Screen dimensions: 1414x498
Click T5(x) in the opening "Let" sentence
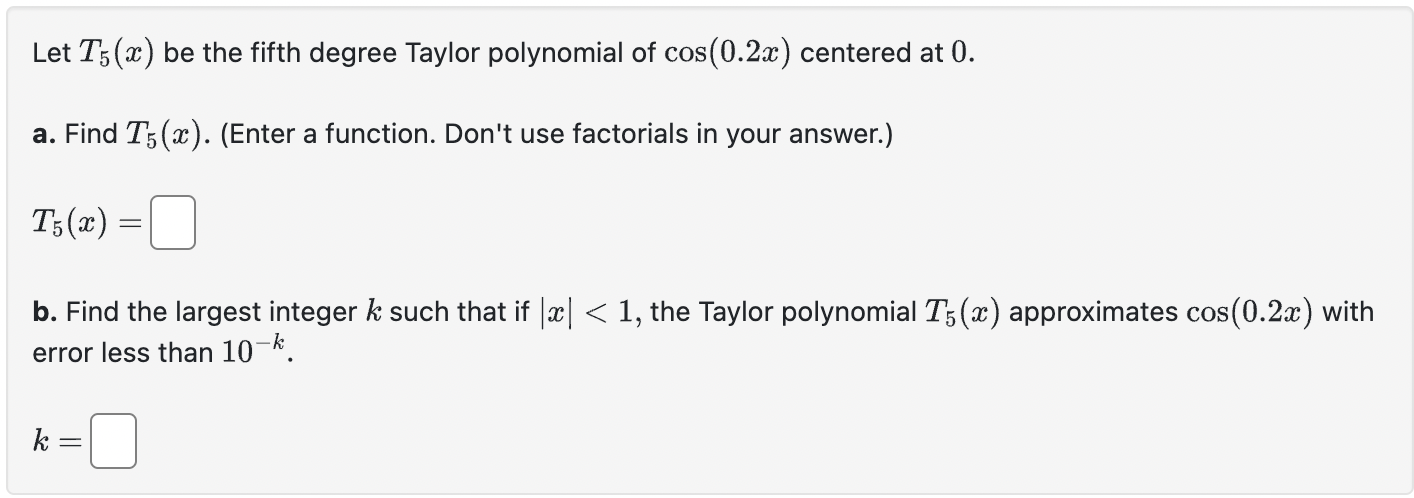pyautogui.click(x=116, y=54)
